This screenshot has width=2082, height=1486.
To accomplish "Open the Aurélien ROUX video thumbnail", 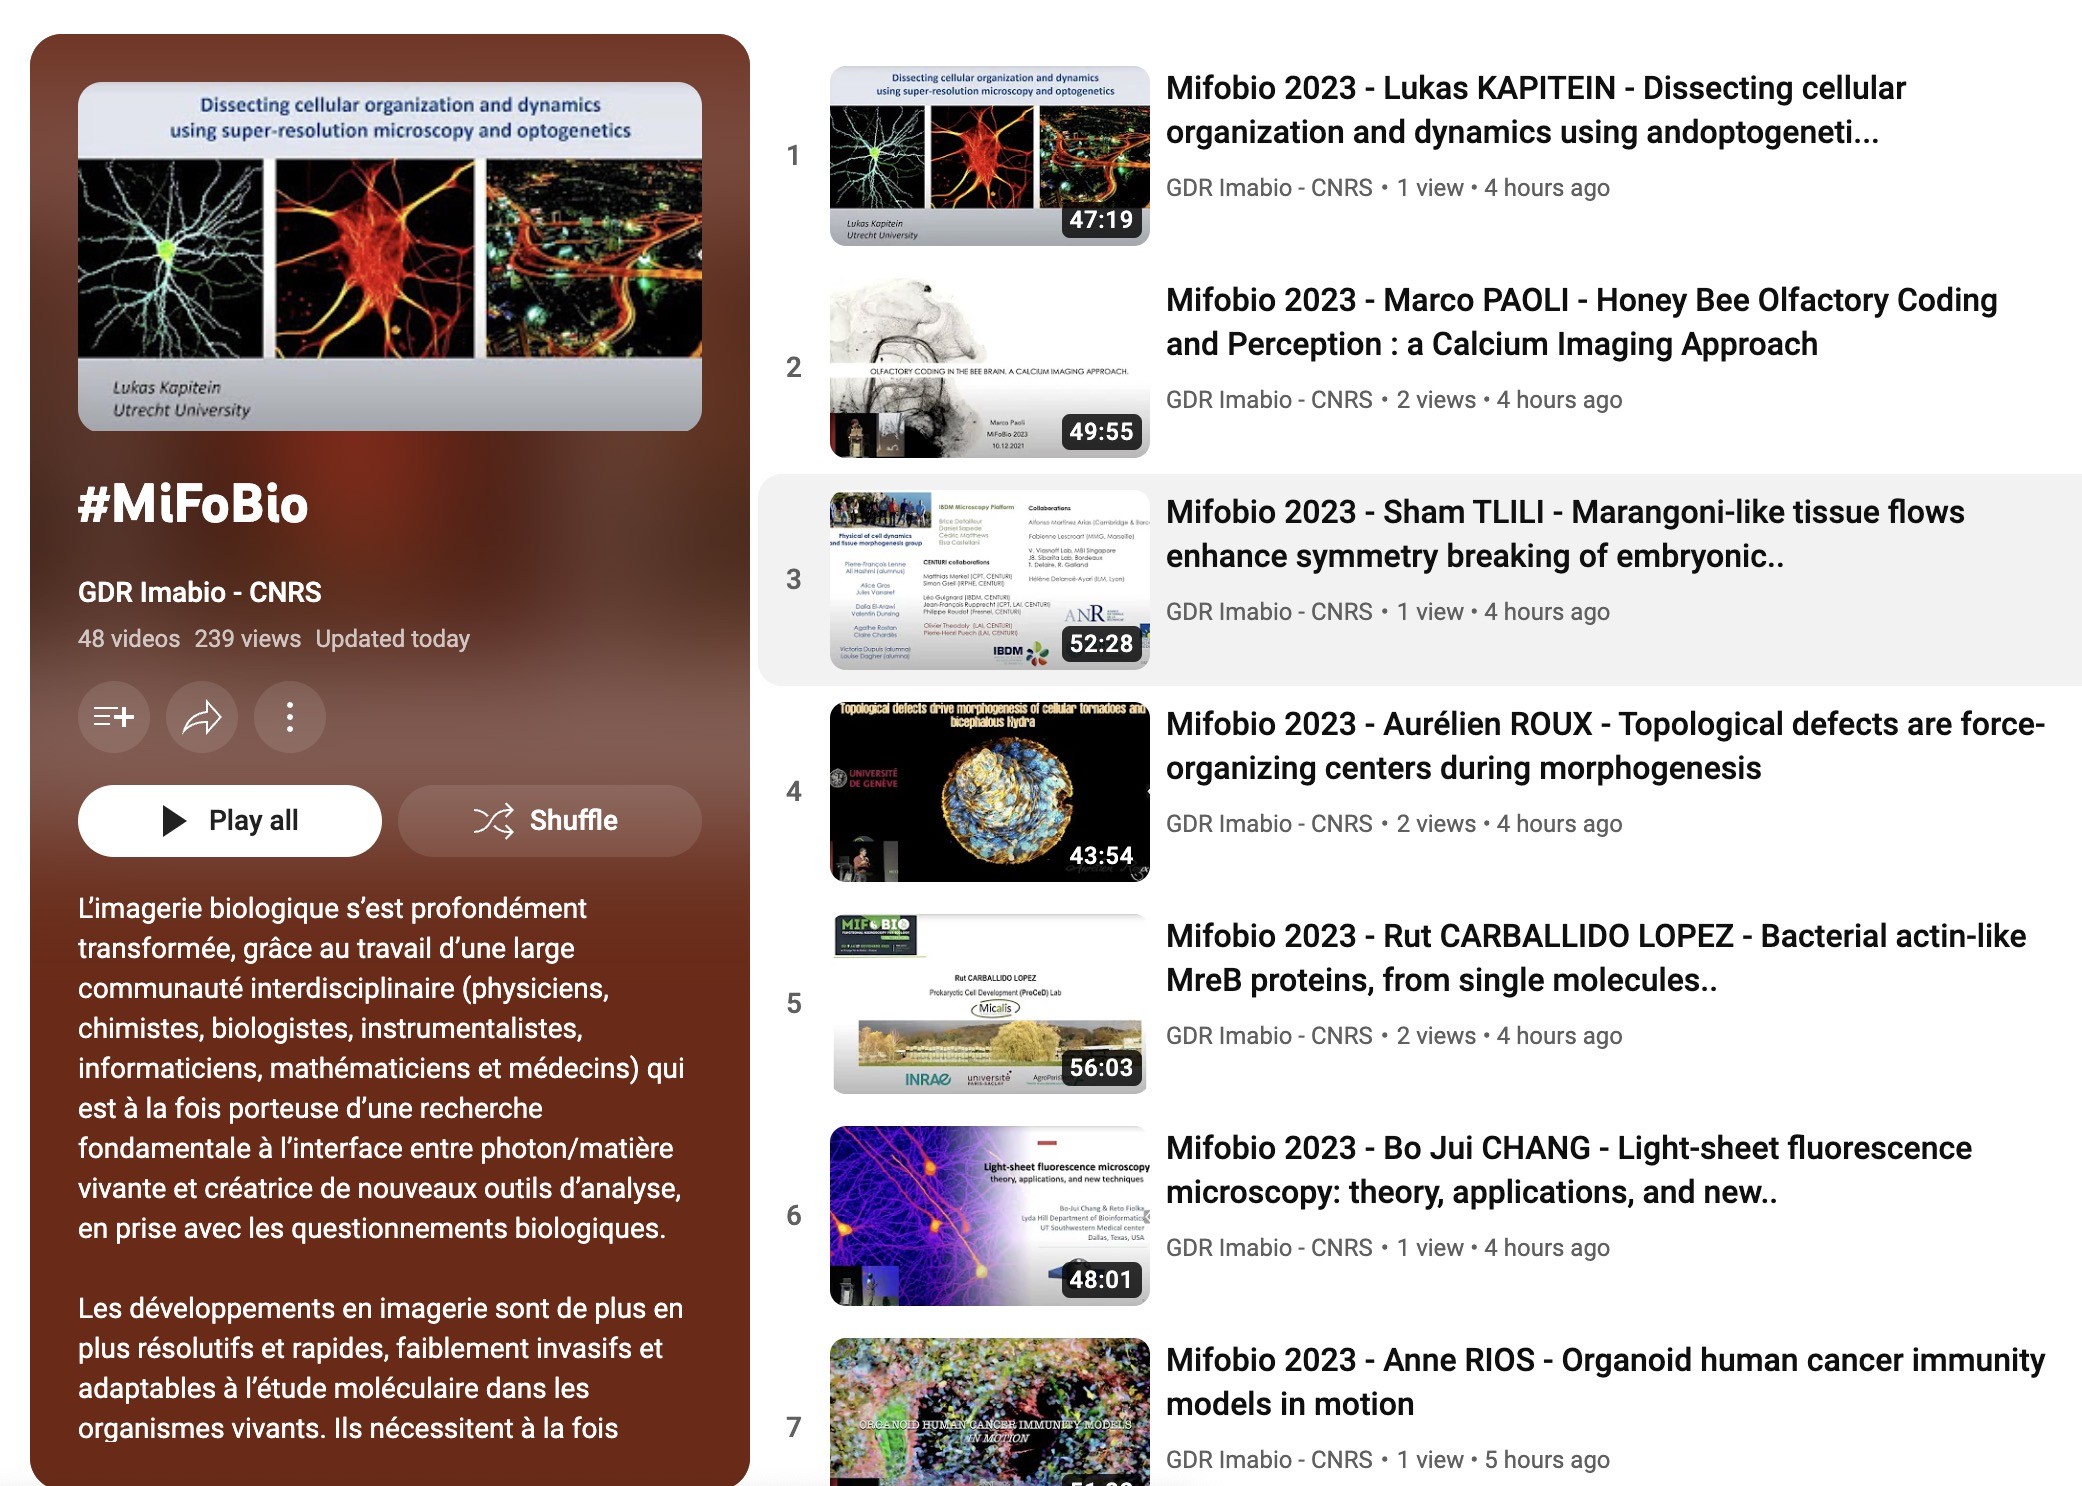I will coord(990,792).
